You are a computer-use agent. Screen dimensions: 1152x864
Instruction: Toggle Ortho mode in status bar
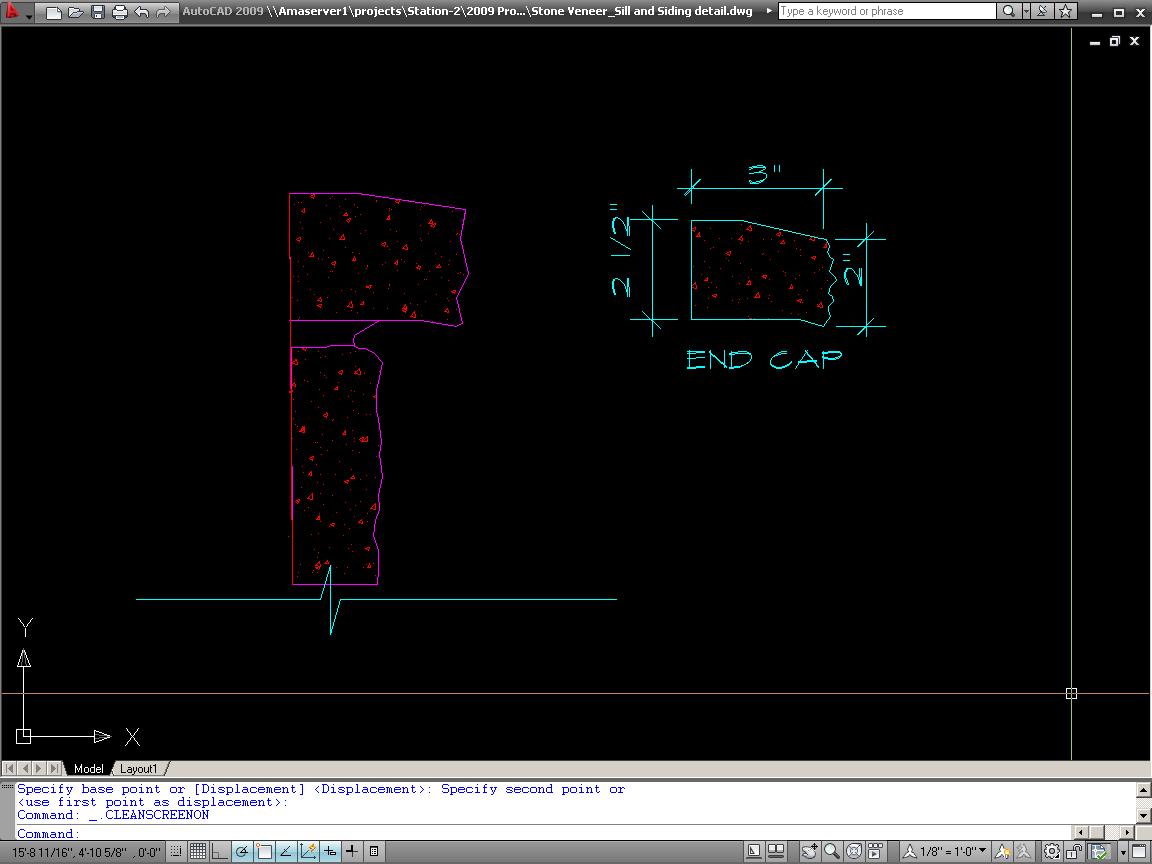[x=220, y=852]
